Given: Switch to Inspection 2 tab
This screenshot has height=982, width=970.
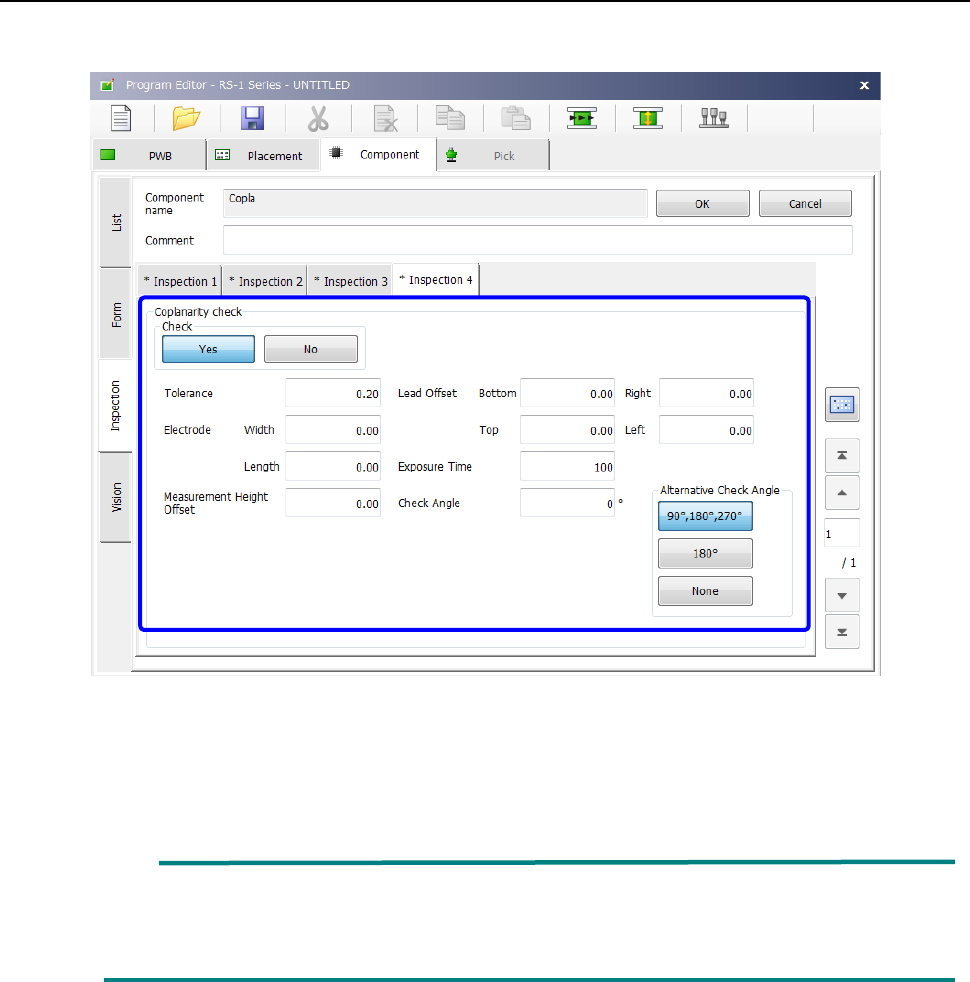Looking at the screenshot, I should tap(265, 281).
